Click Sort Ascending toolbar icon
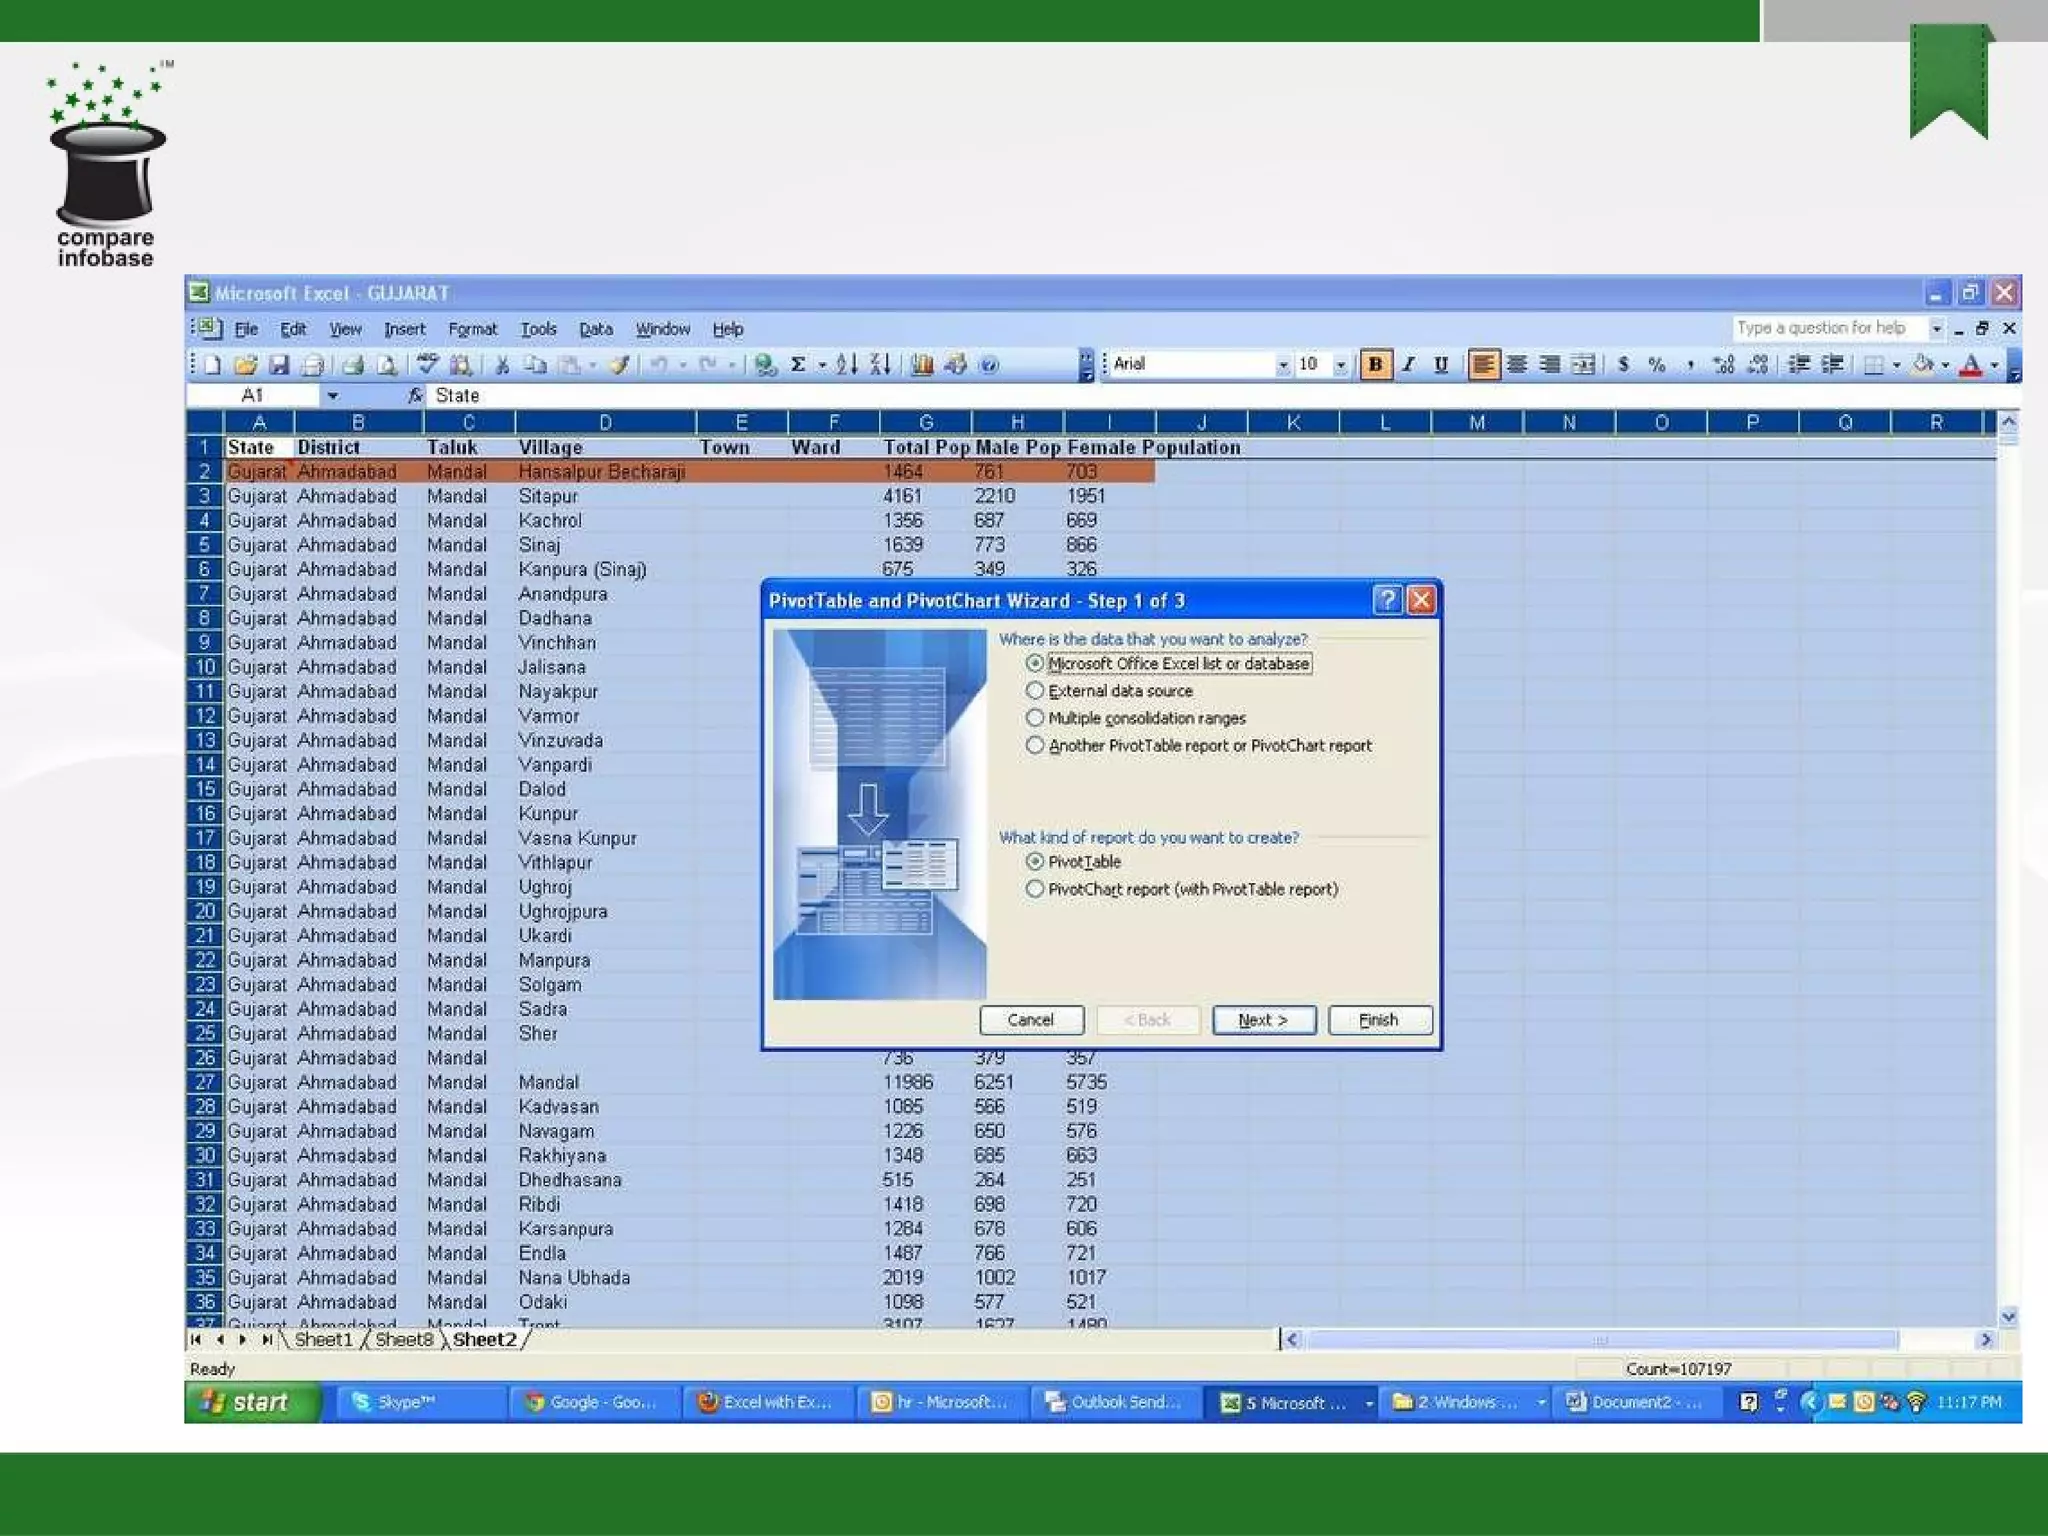2048x1536 pixels. pos(846,365)
